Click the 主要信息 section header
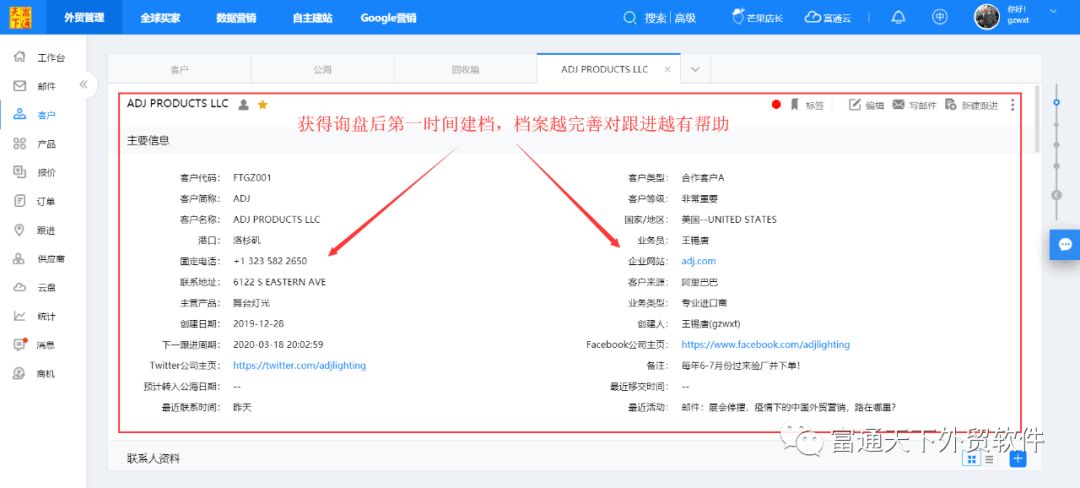This screenshot has height=488, width=1080. (148, 140)
